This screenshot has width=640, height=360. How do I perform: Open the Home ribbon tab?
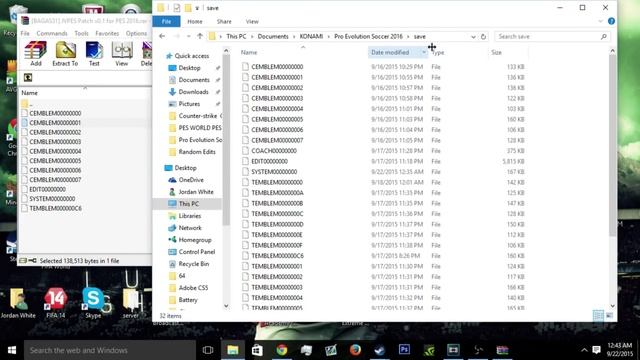point(195,22)
